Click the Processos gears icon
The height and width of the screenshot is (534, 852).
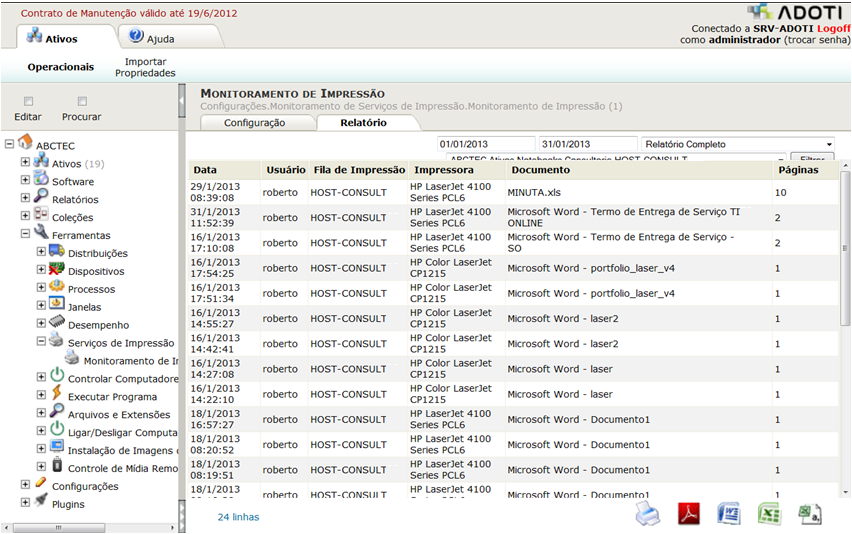(57, 286)
